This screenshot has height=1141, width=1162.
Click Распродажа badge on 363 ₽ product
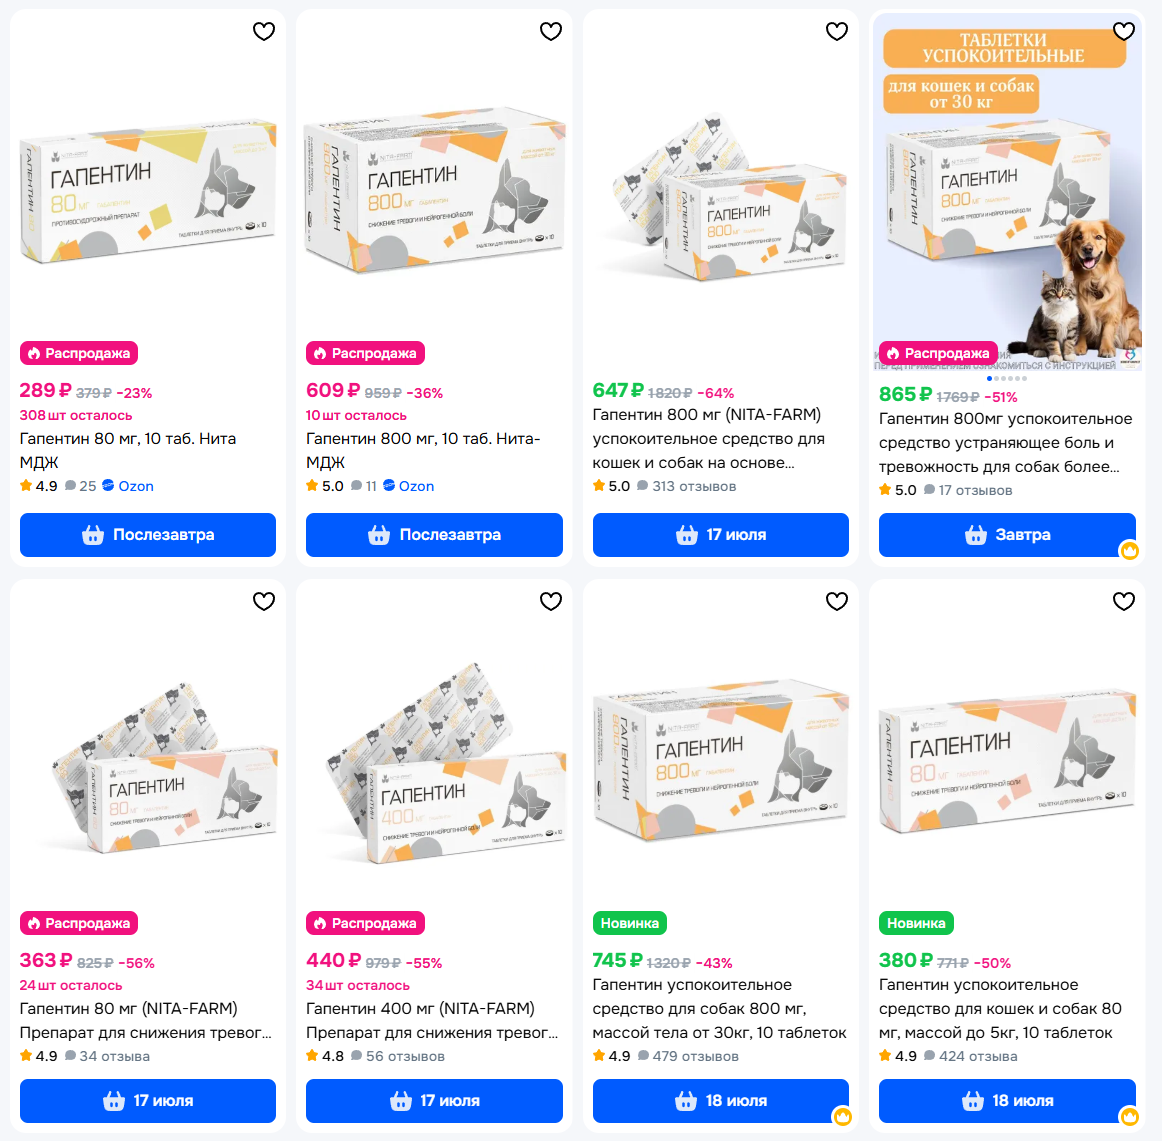79,923
